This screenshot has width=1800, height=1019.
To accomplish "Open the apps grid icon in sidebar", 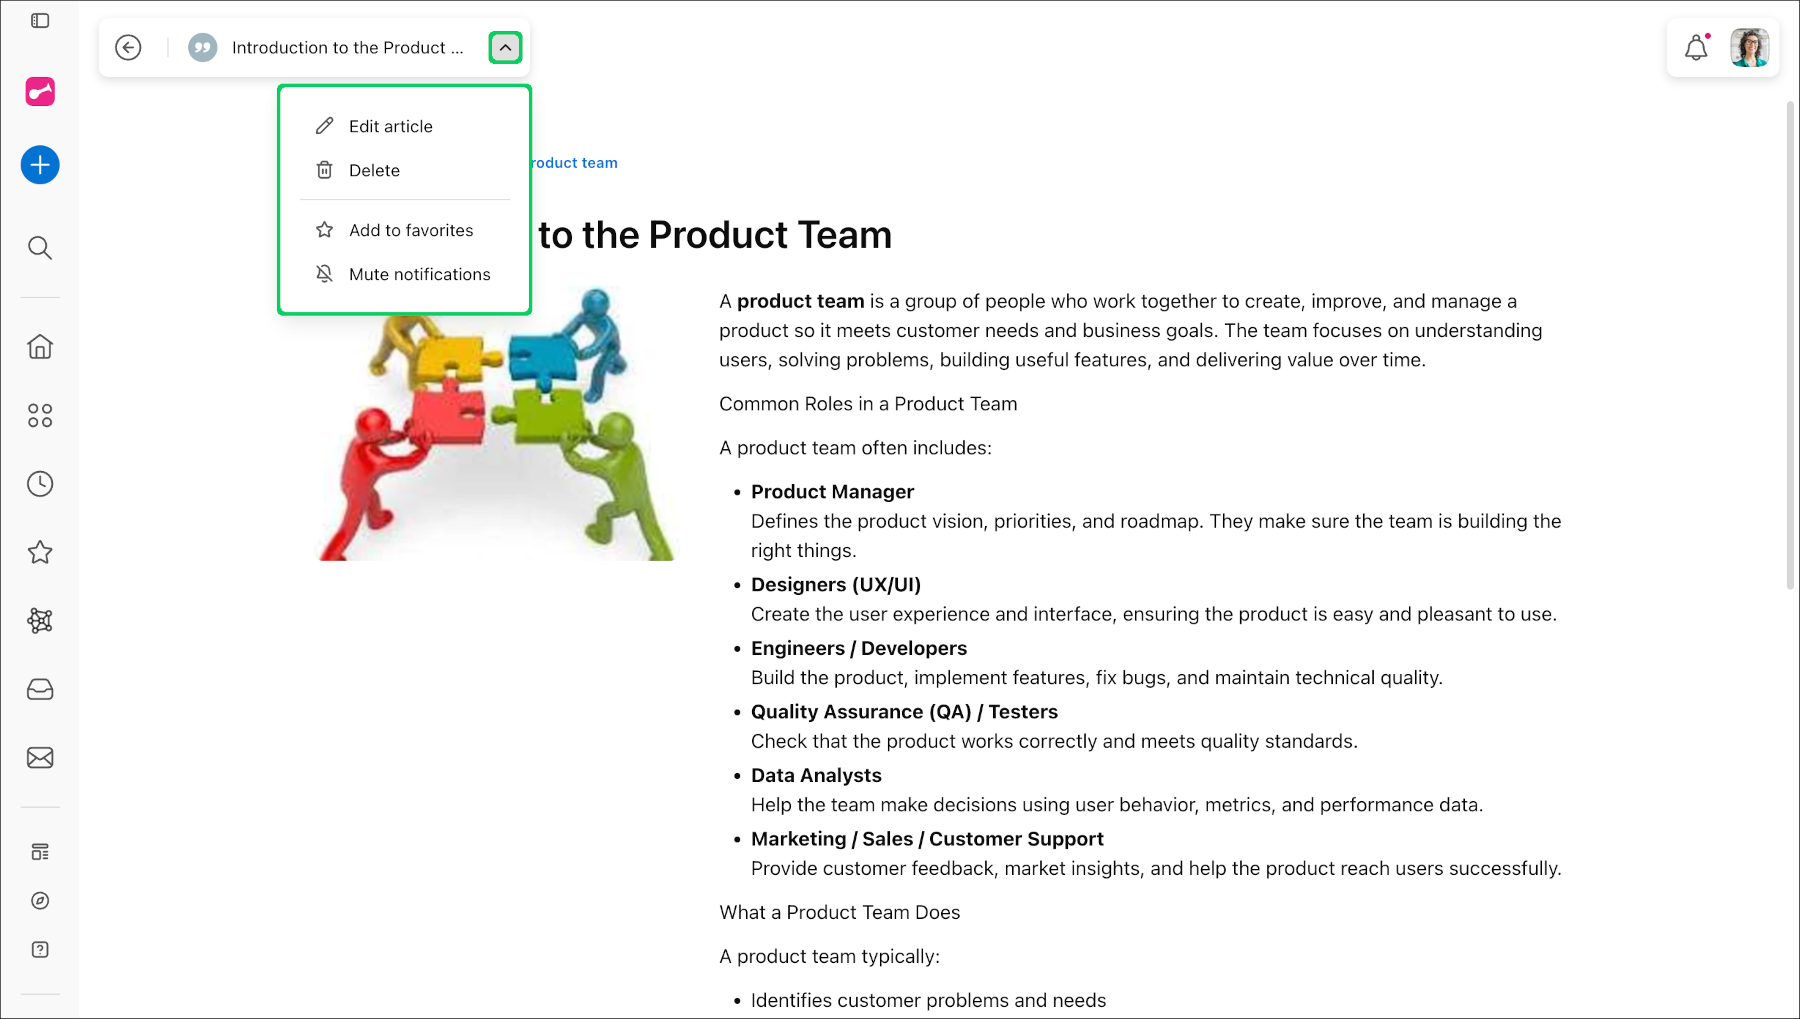I will 40,416.
